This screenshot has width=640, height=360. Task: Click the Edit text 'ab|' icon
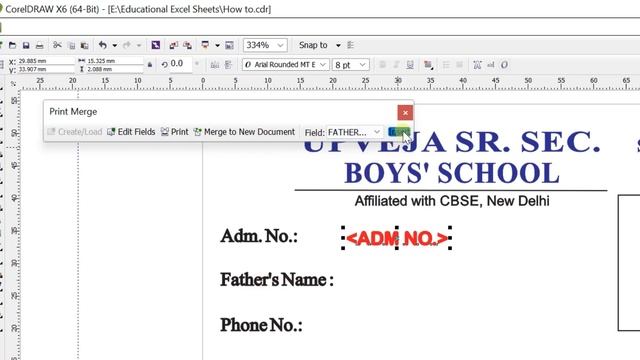[491, 65]
